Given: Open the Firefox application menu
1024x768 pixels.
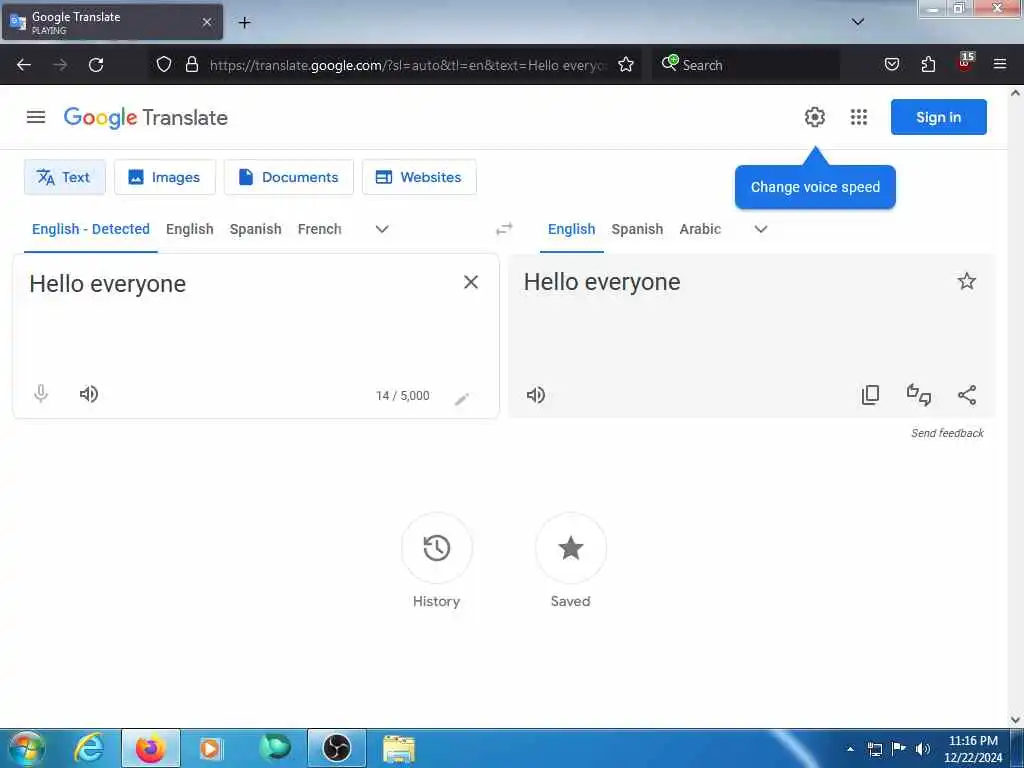Looking at the screenshot, I should coord(999,64).
